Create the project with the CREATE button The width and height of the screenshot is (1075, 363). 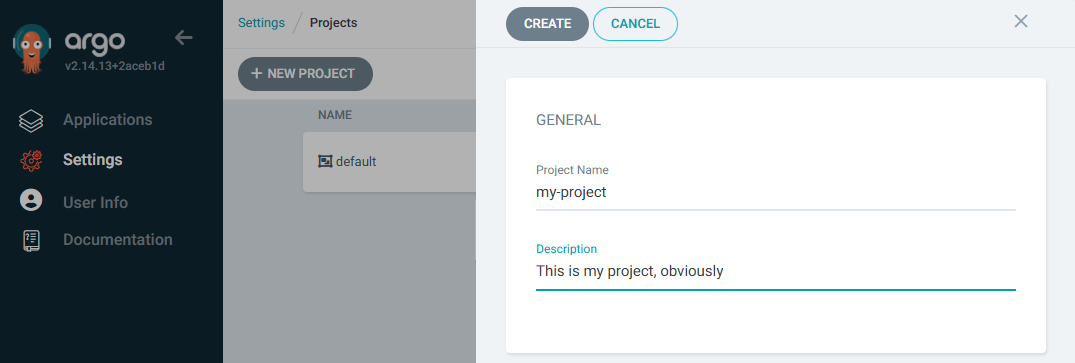coord(547,24)
